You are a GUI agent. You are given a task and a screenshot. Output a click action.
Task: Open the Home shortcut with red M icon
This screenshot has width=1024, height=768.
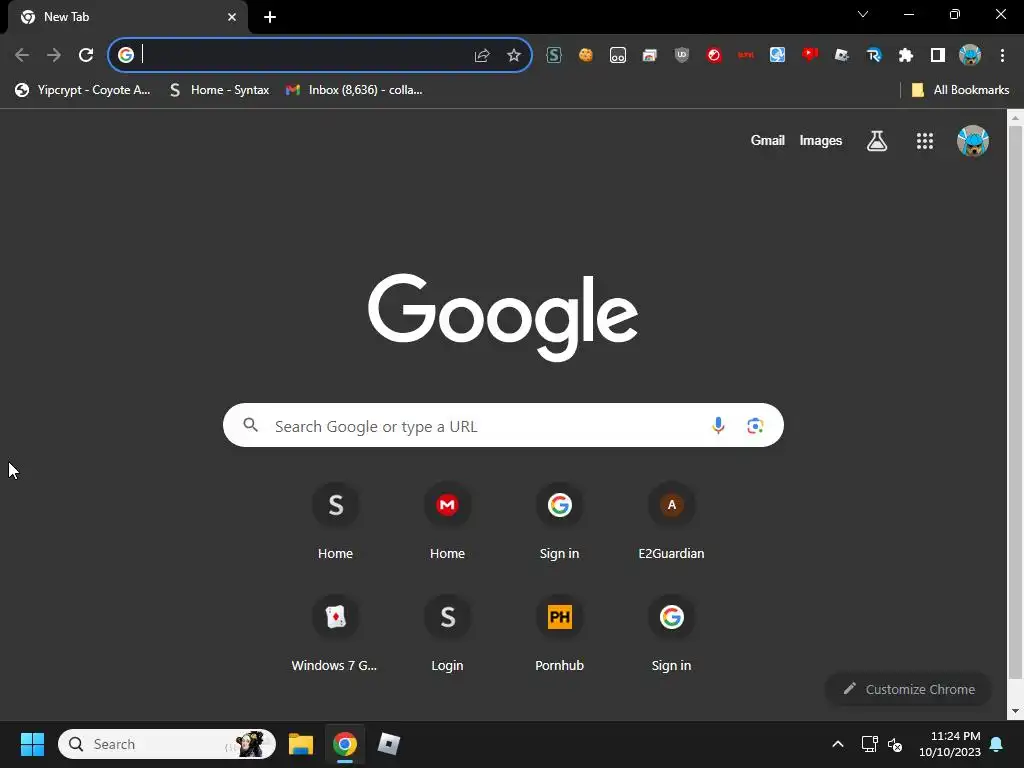click(447, 521)
